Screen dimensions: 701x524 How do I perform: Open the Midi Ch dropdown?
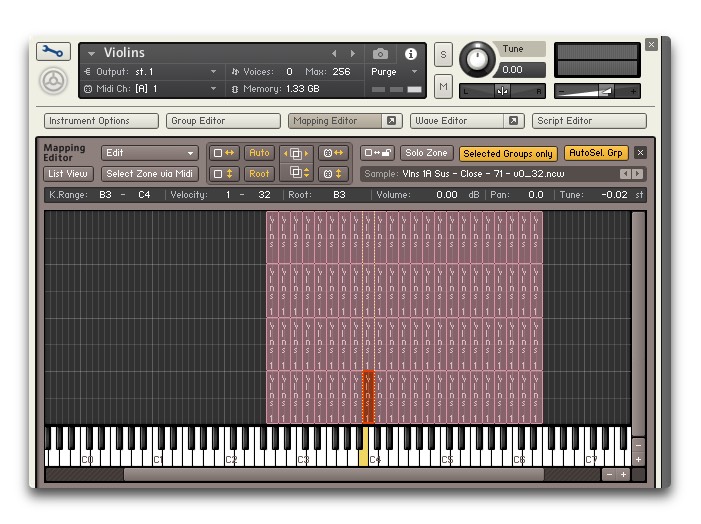tap(213, 89)
